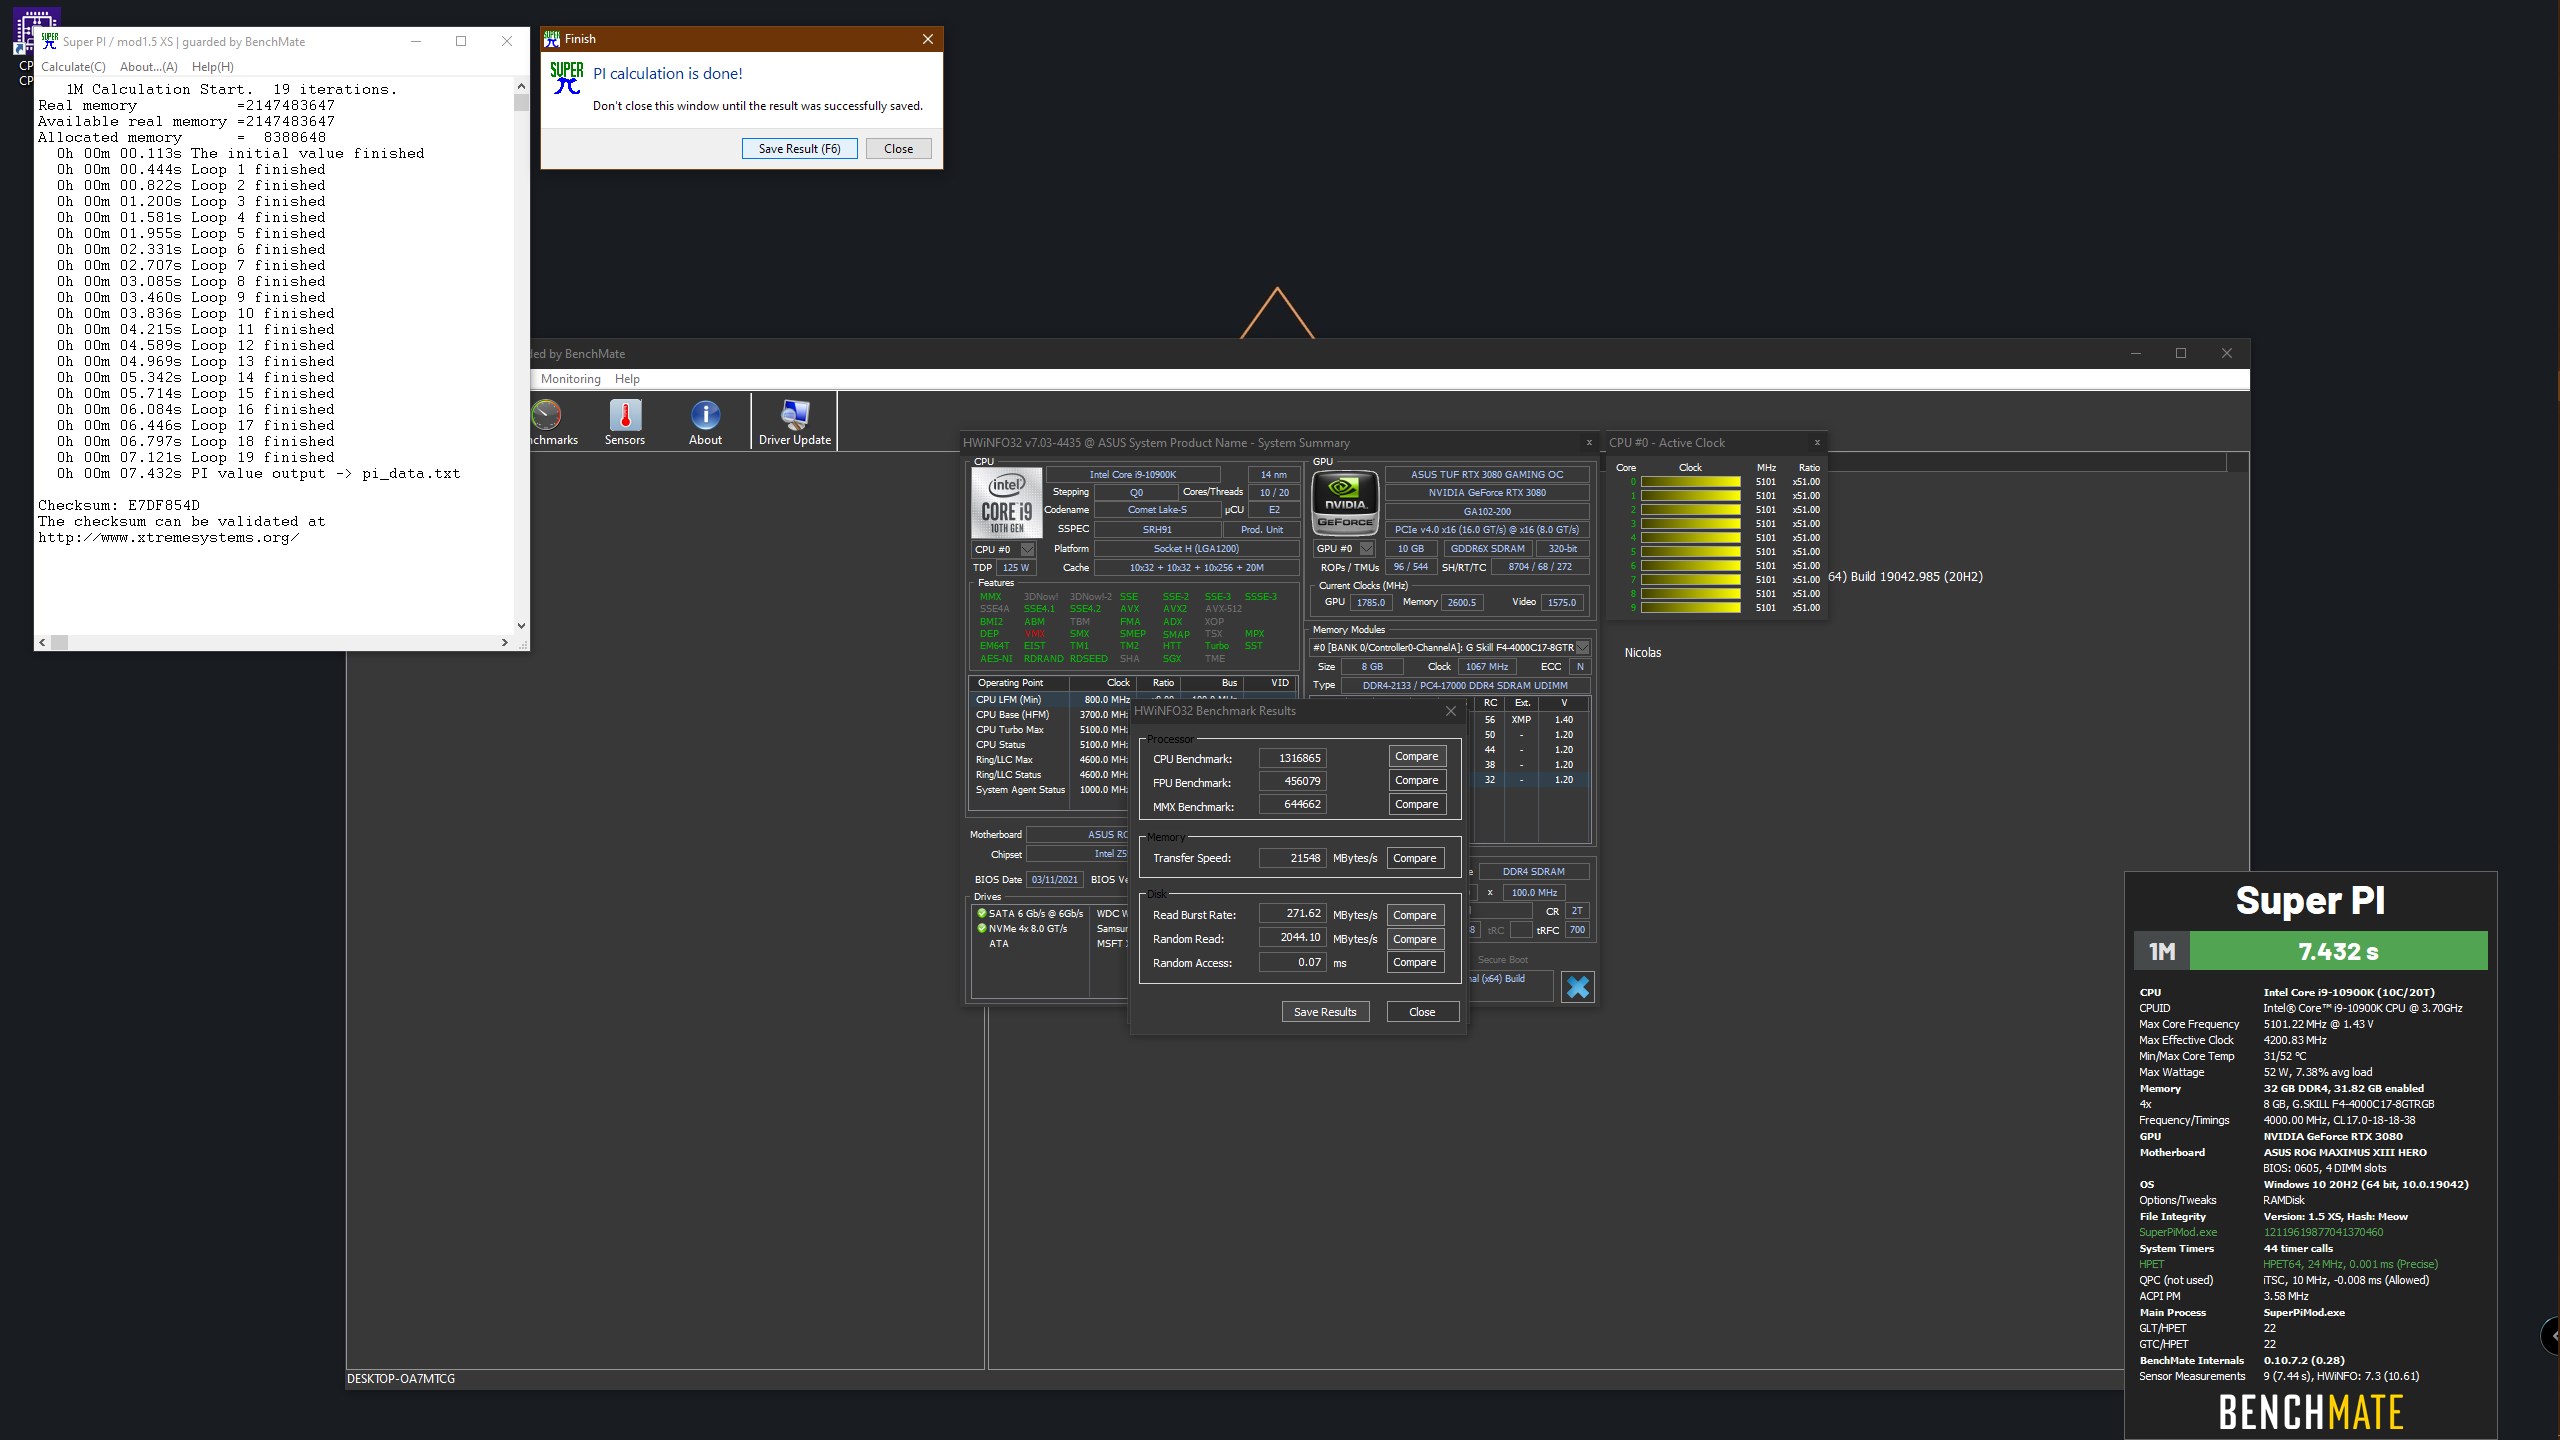Click the SATA 6 Gb/s drive status icon
The height and width of the screenshot is (1440, 2560).
(981, 913)
